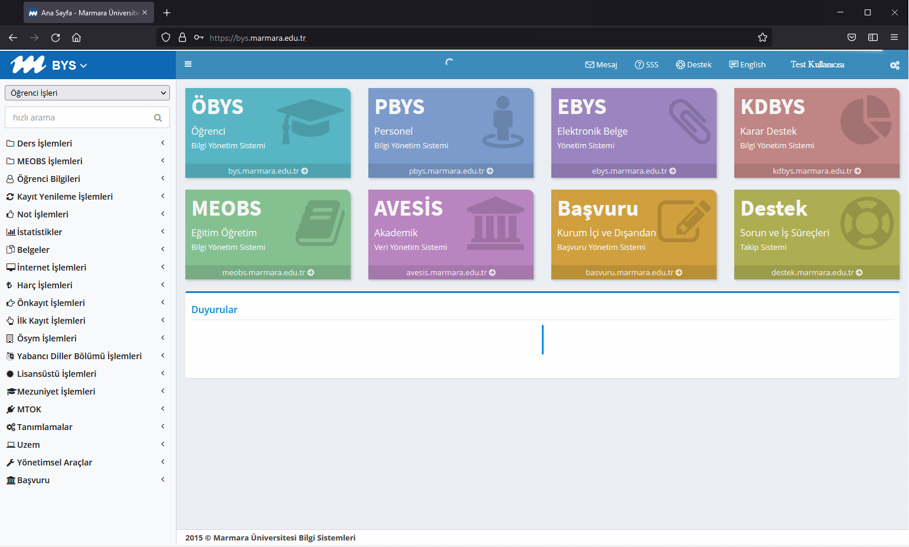The width and height of the screenshot is (909, 547).
Task: Follow the ebys.marmara.edu.tr link
Action: [634, 171]
